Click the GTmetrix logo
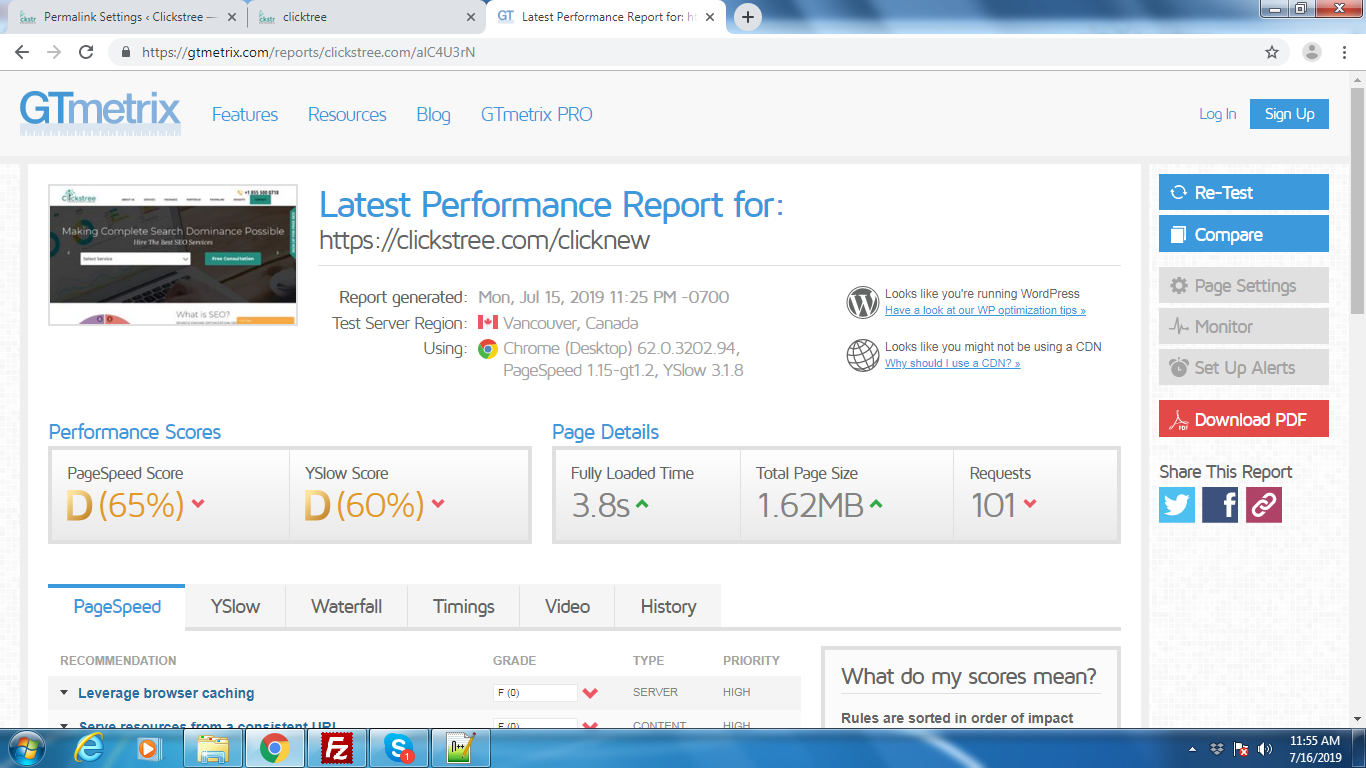Screen dimensions: 1366x768 click(100, 112)
